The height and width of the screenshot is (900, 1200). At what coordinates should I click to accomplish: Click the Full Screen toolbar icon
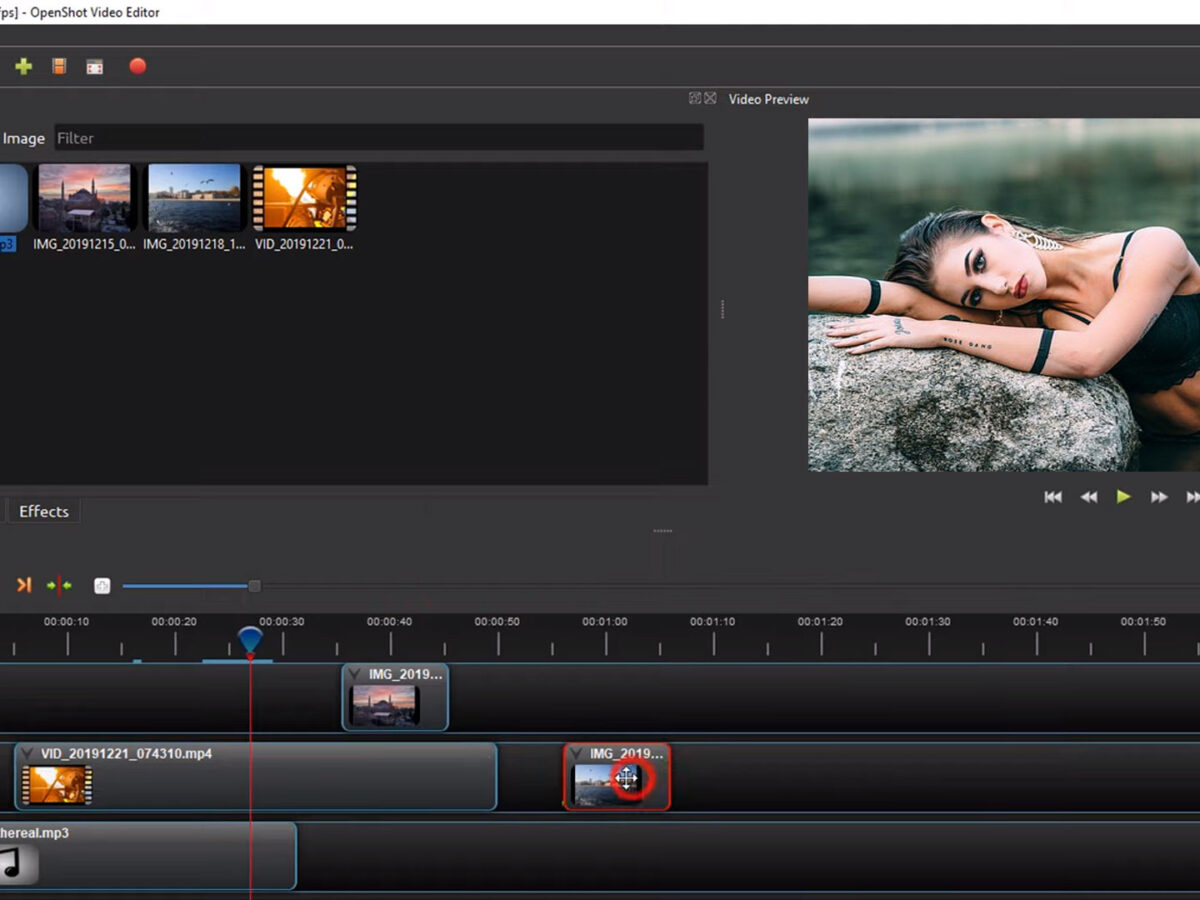tap(95, 67)
